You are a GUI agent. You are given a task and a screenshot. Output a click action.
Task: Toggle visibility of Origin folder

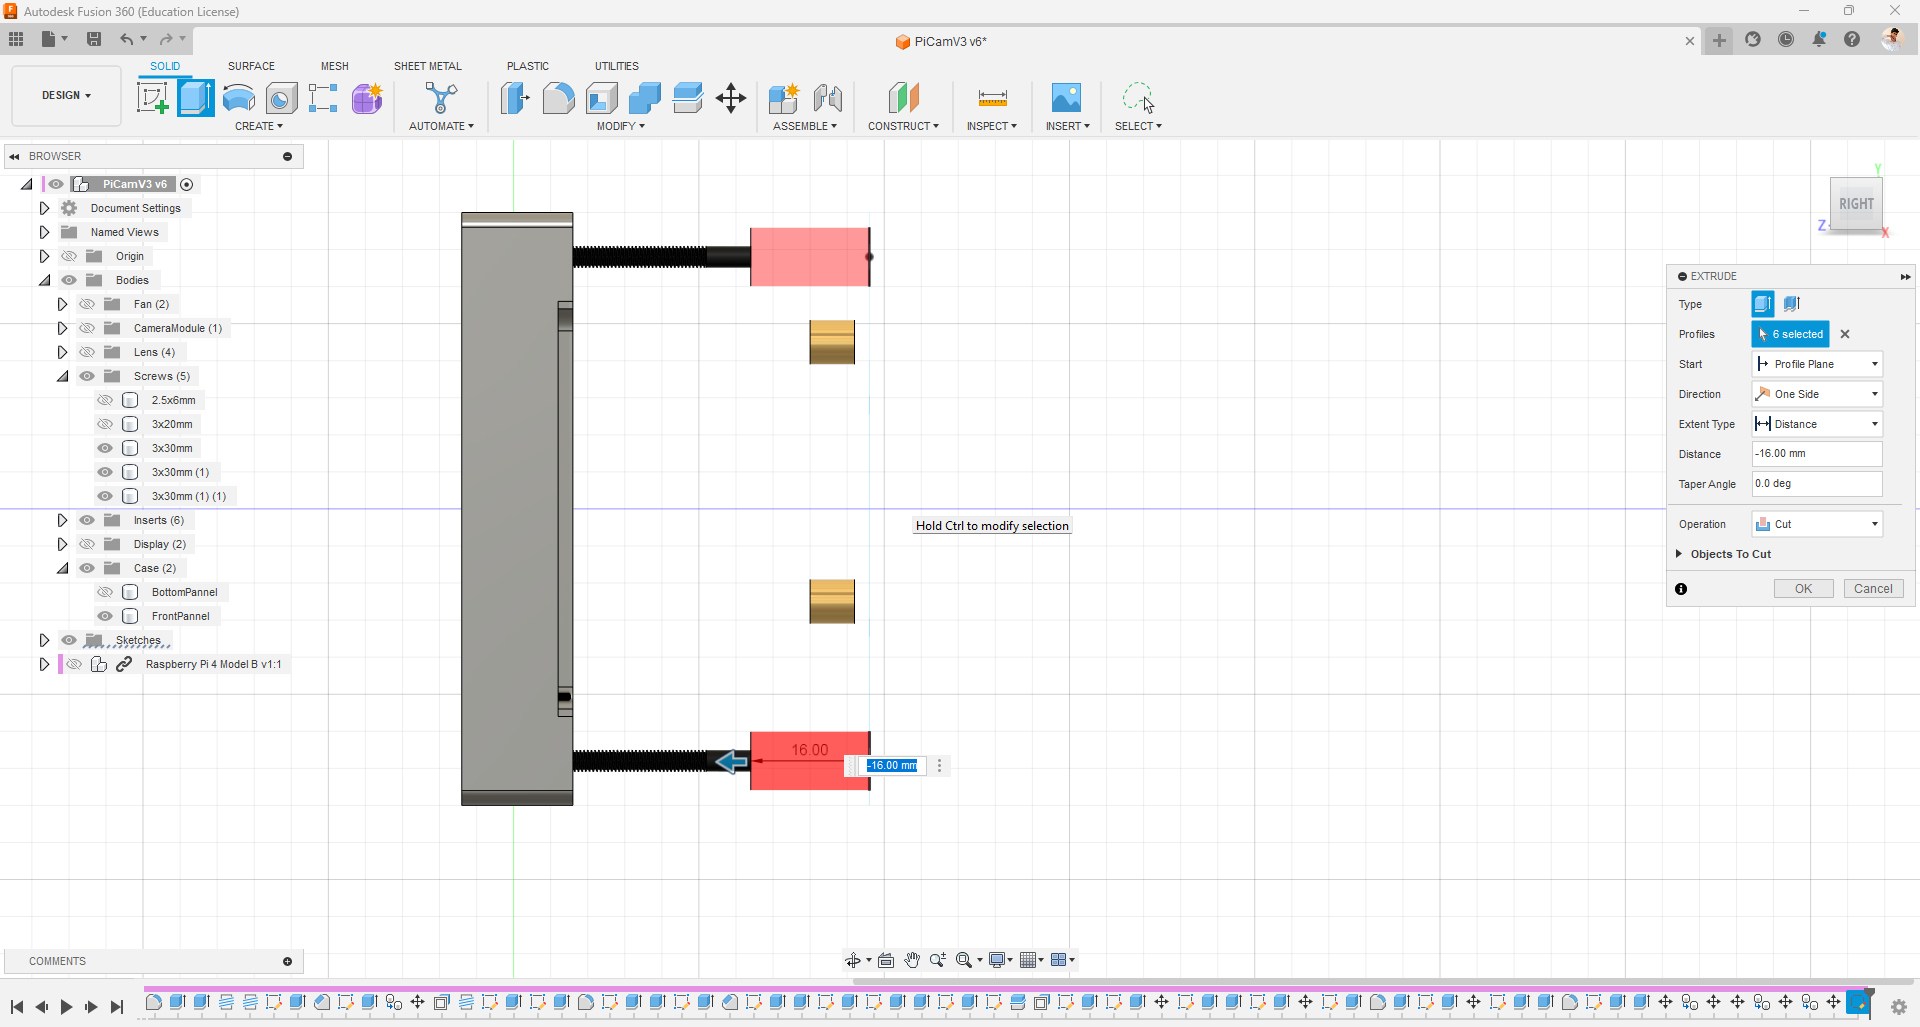[69, 256]
